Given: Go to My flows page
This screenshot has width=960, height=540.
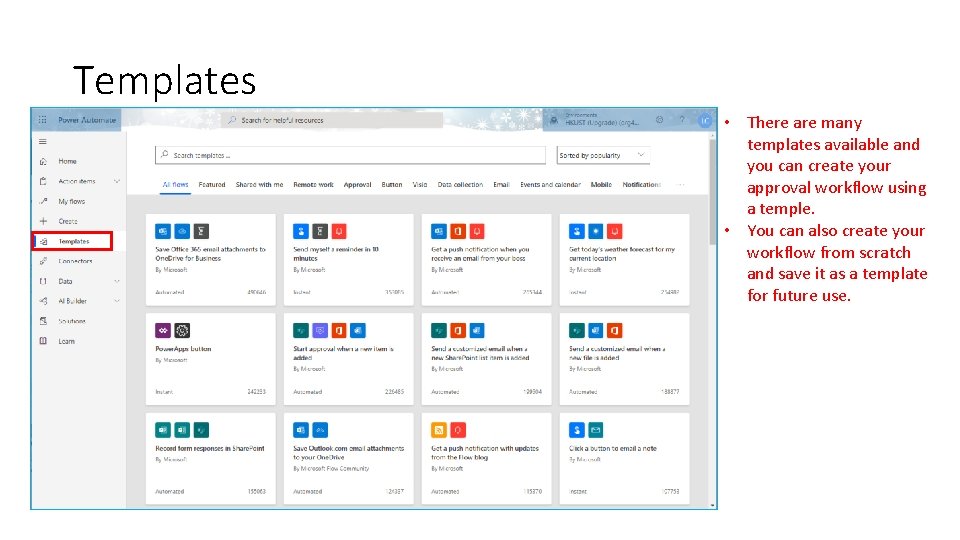Looking at the screenshot, I should (72, 201).
